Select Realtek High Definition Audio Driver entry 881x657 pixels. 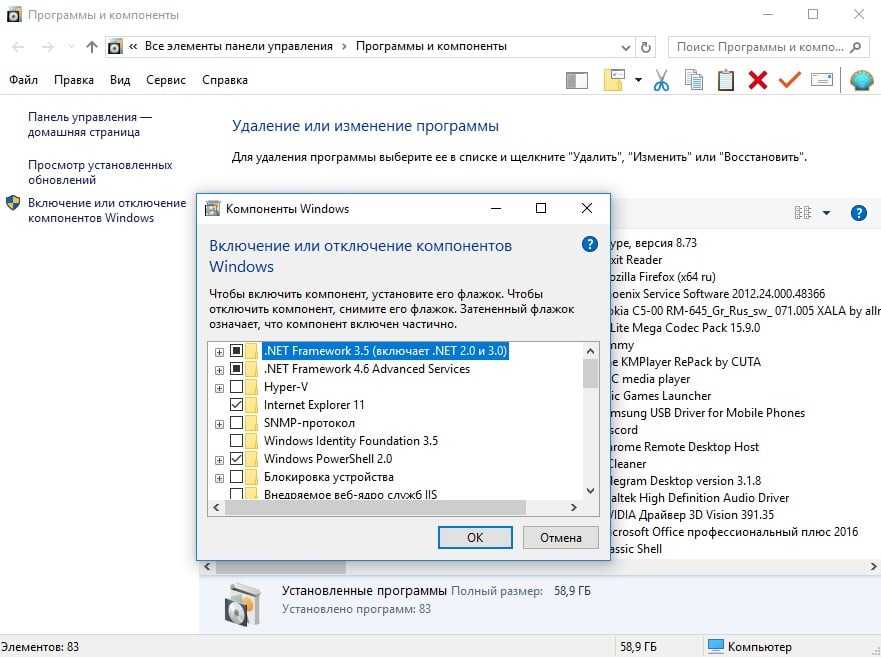[x=700, y=497]
